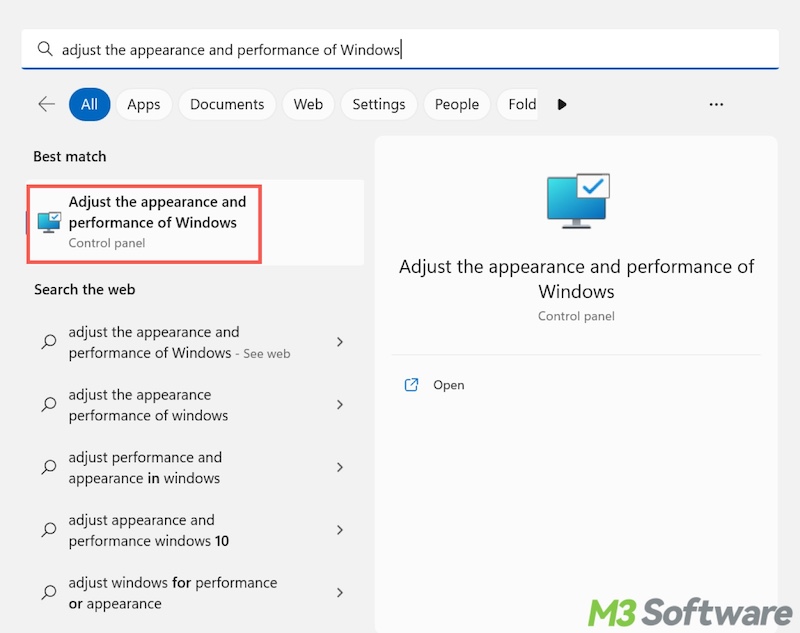Click the monitor icon in Best match result
800x633 pixels.
click(49, 221)
